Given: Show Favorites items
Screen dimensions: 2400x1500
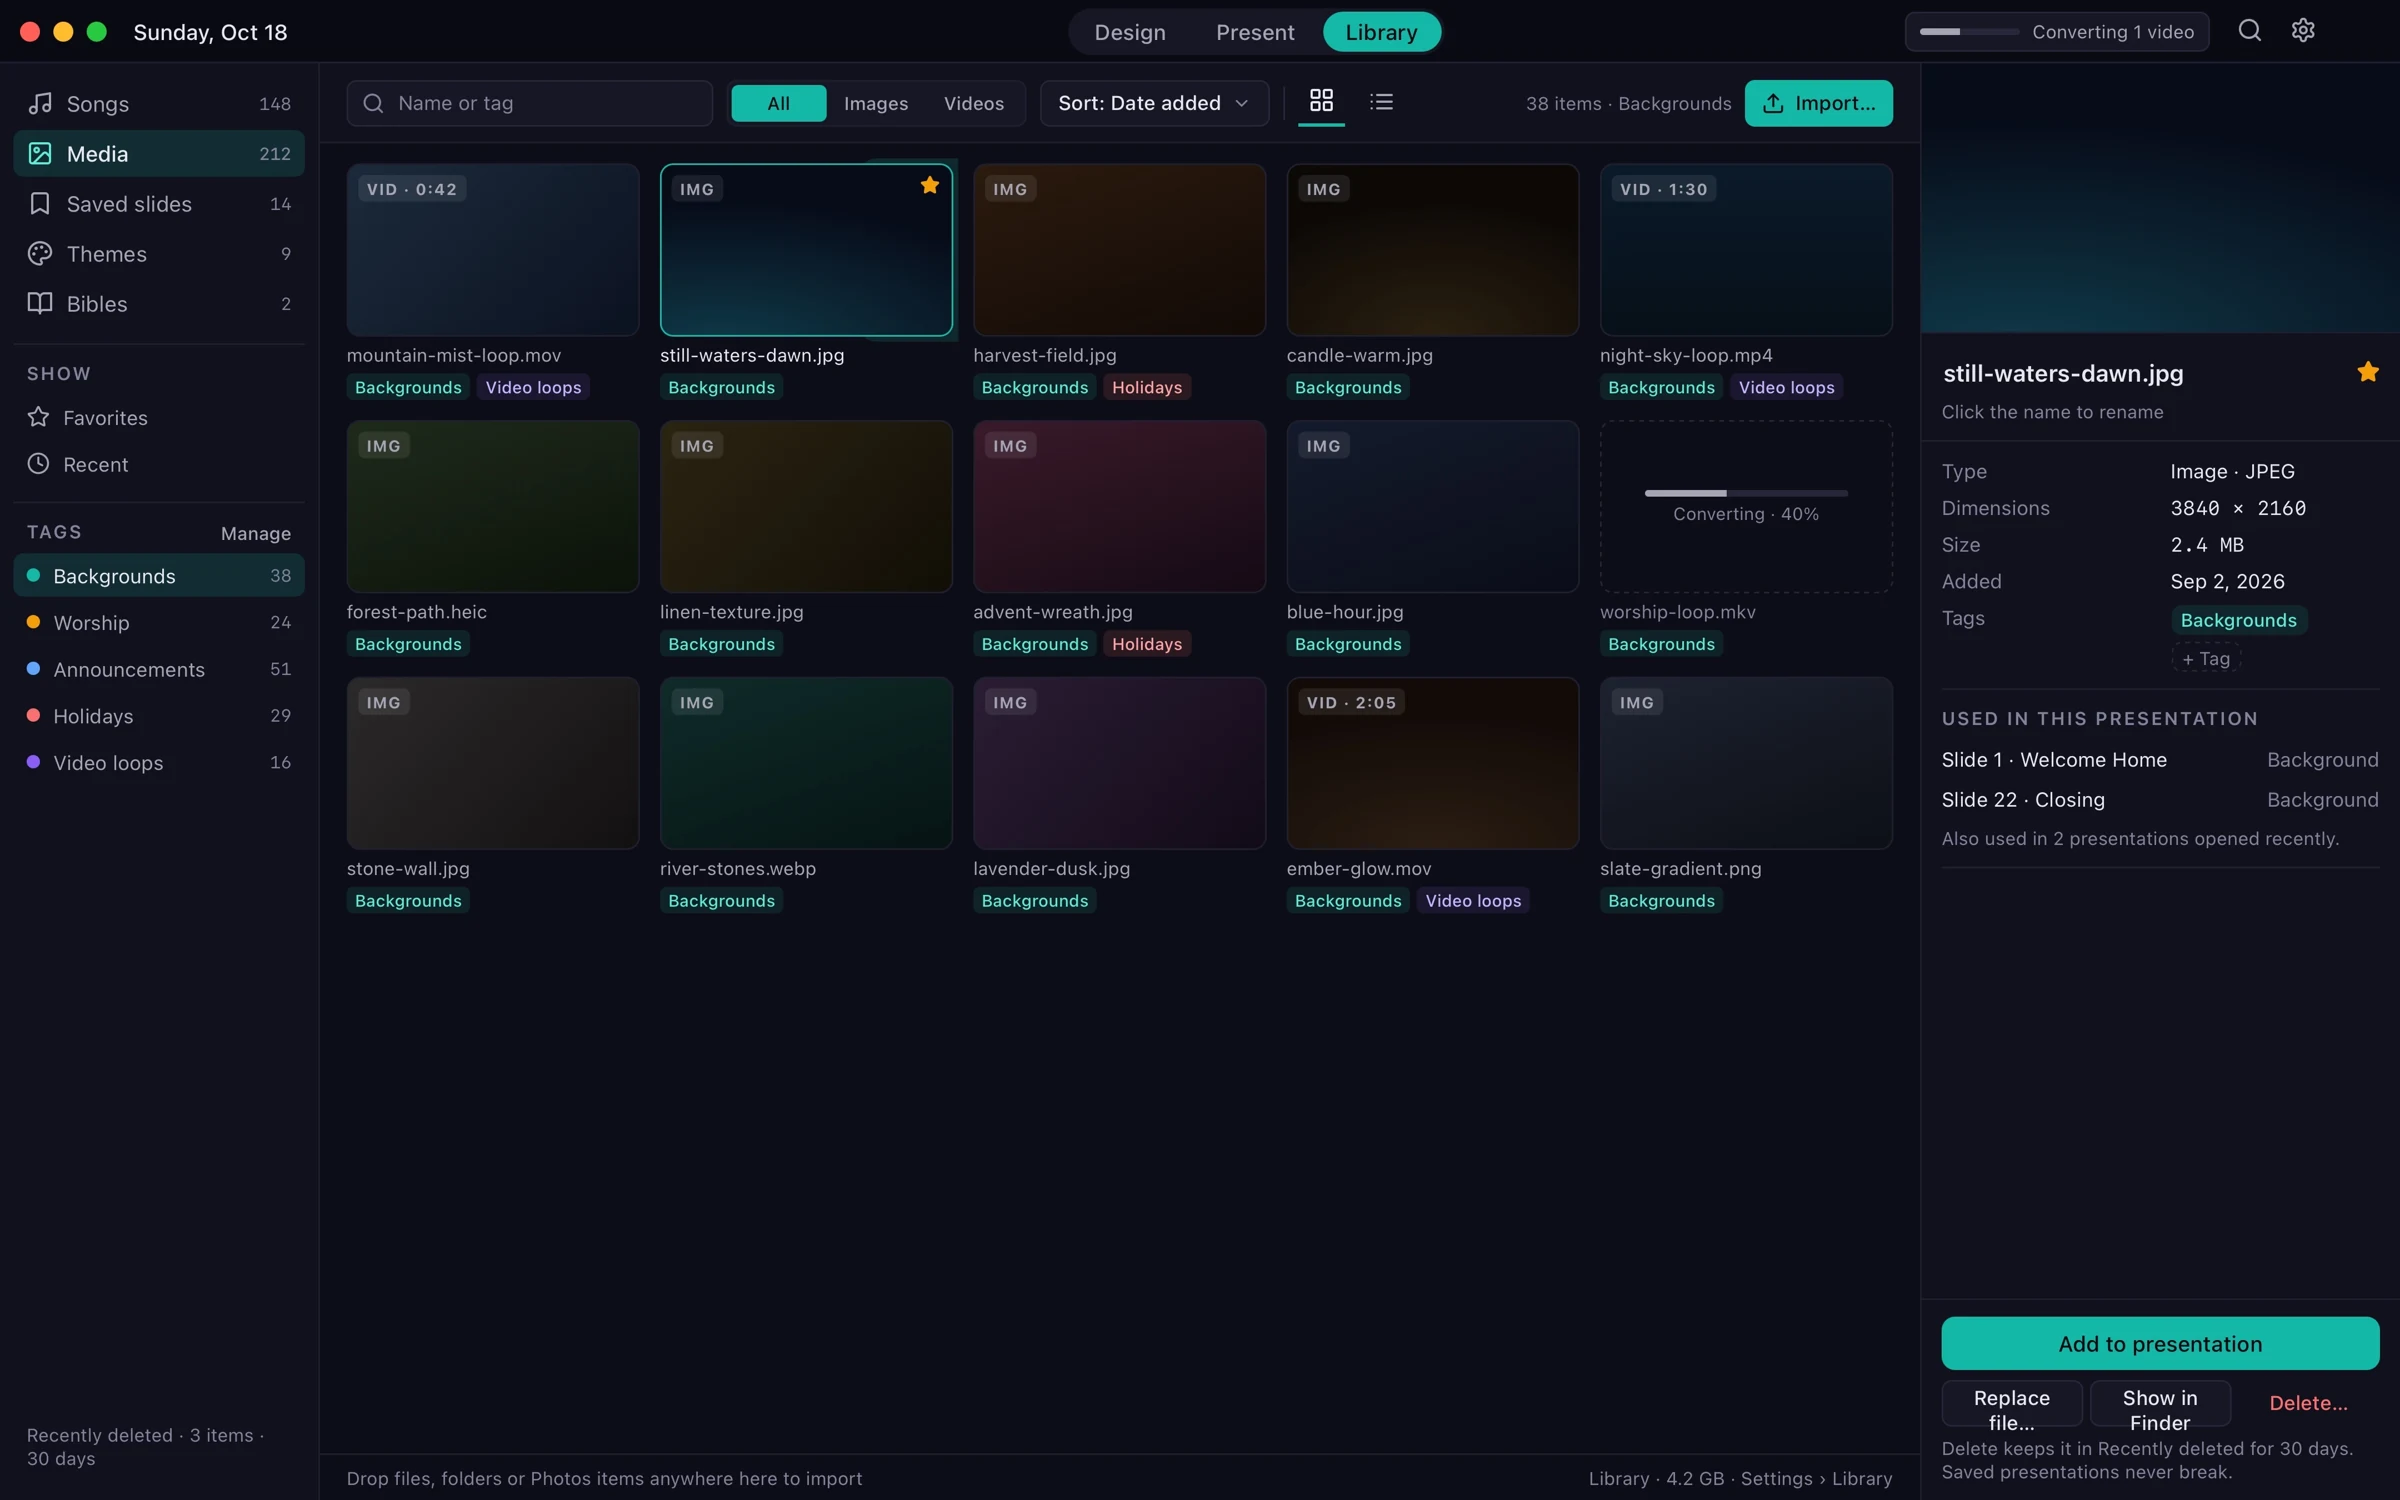Looking at the screenshot, I should 159,418.
